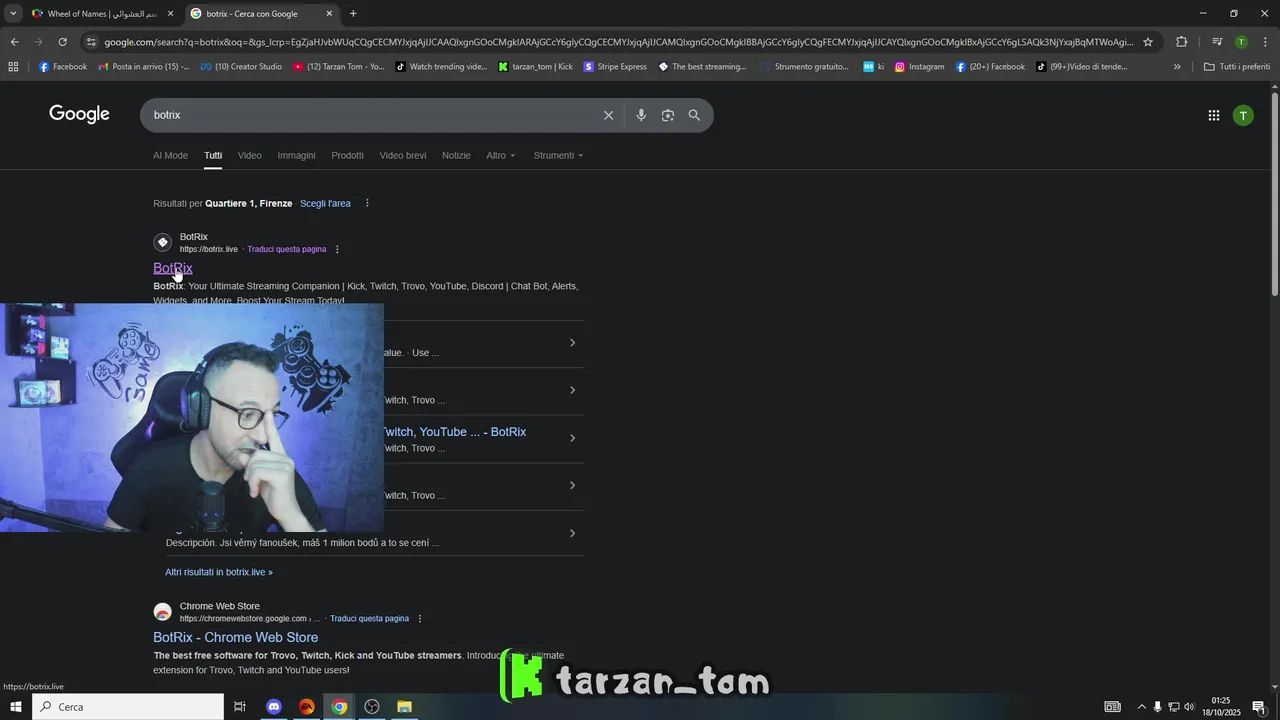Click Altri risultati in botrix.live
Image resolution: width=1280 pixels, height=720 pixels.
coord(219,572)
